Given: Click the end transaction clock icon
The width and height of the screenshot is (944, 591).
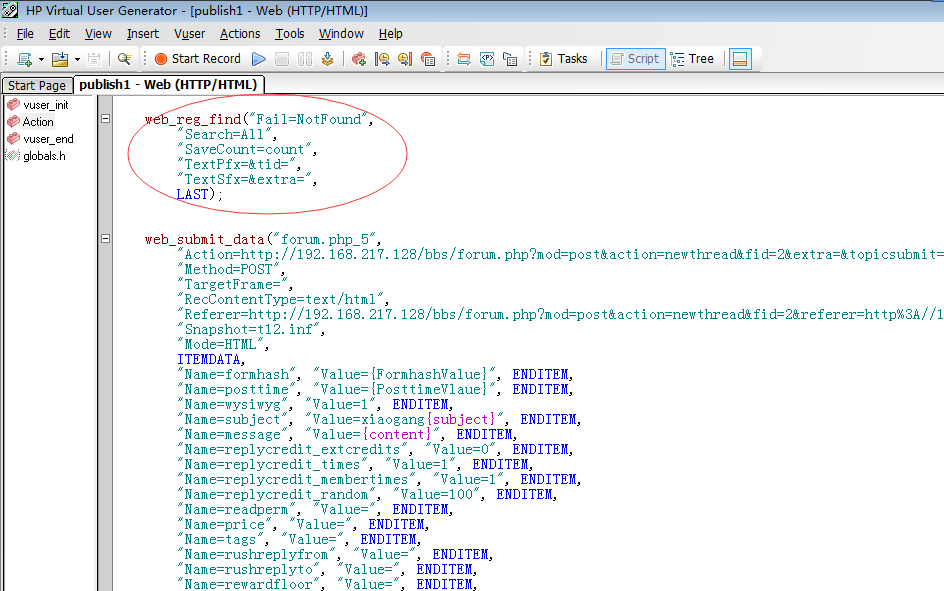Looking at the screenshot, I should (x=405, y=59).
